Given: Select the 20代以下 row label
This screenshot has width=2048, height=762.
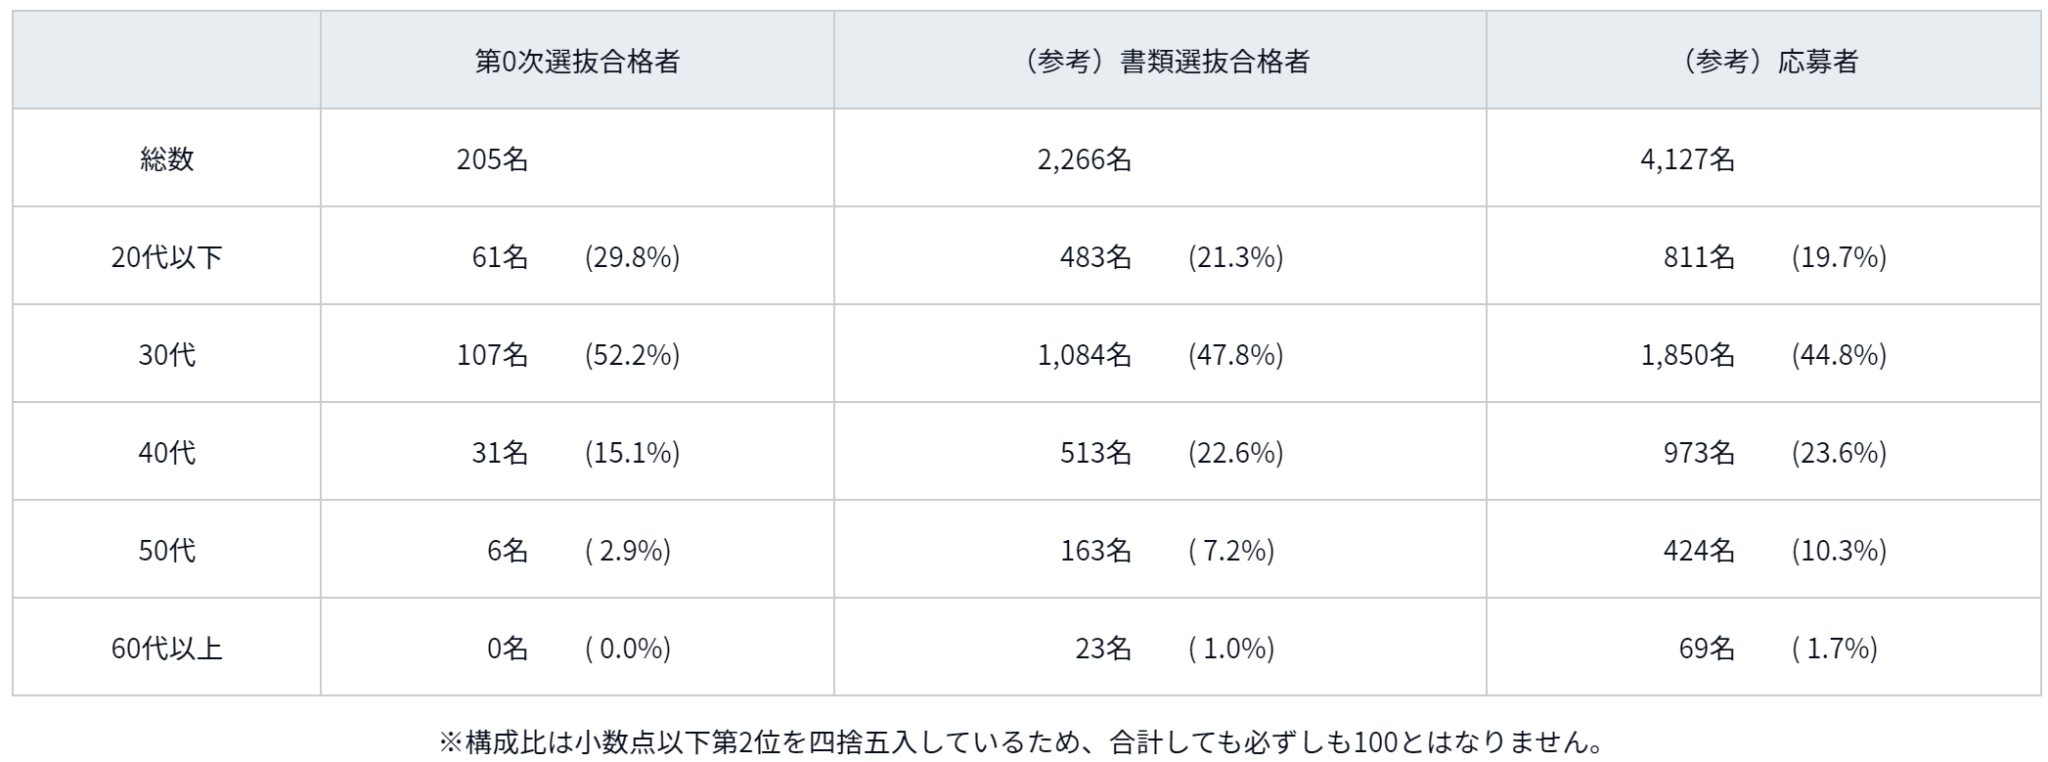Looking at the screenshot, I should (166, 258).
